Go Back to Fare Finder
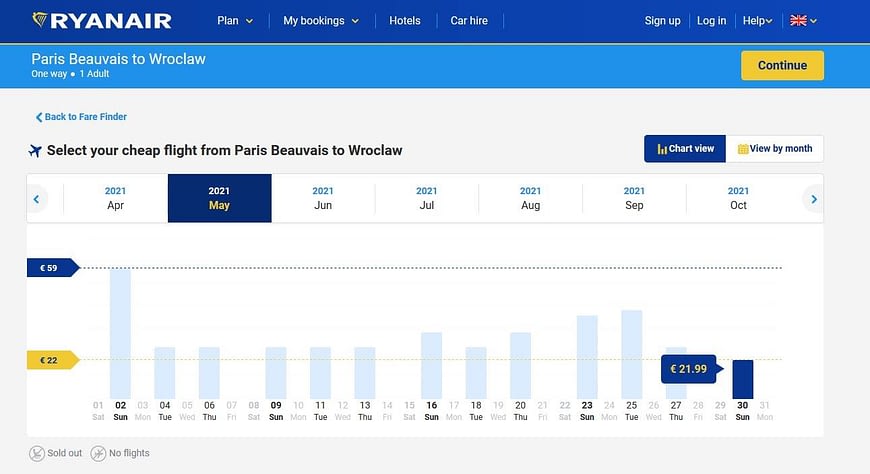Viewport: 870px width, 474px height. tap(81, 117)
